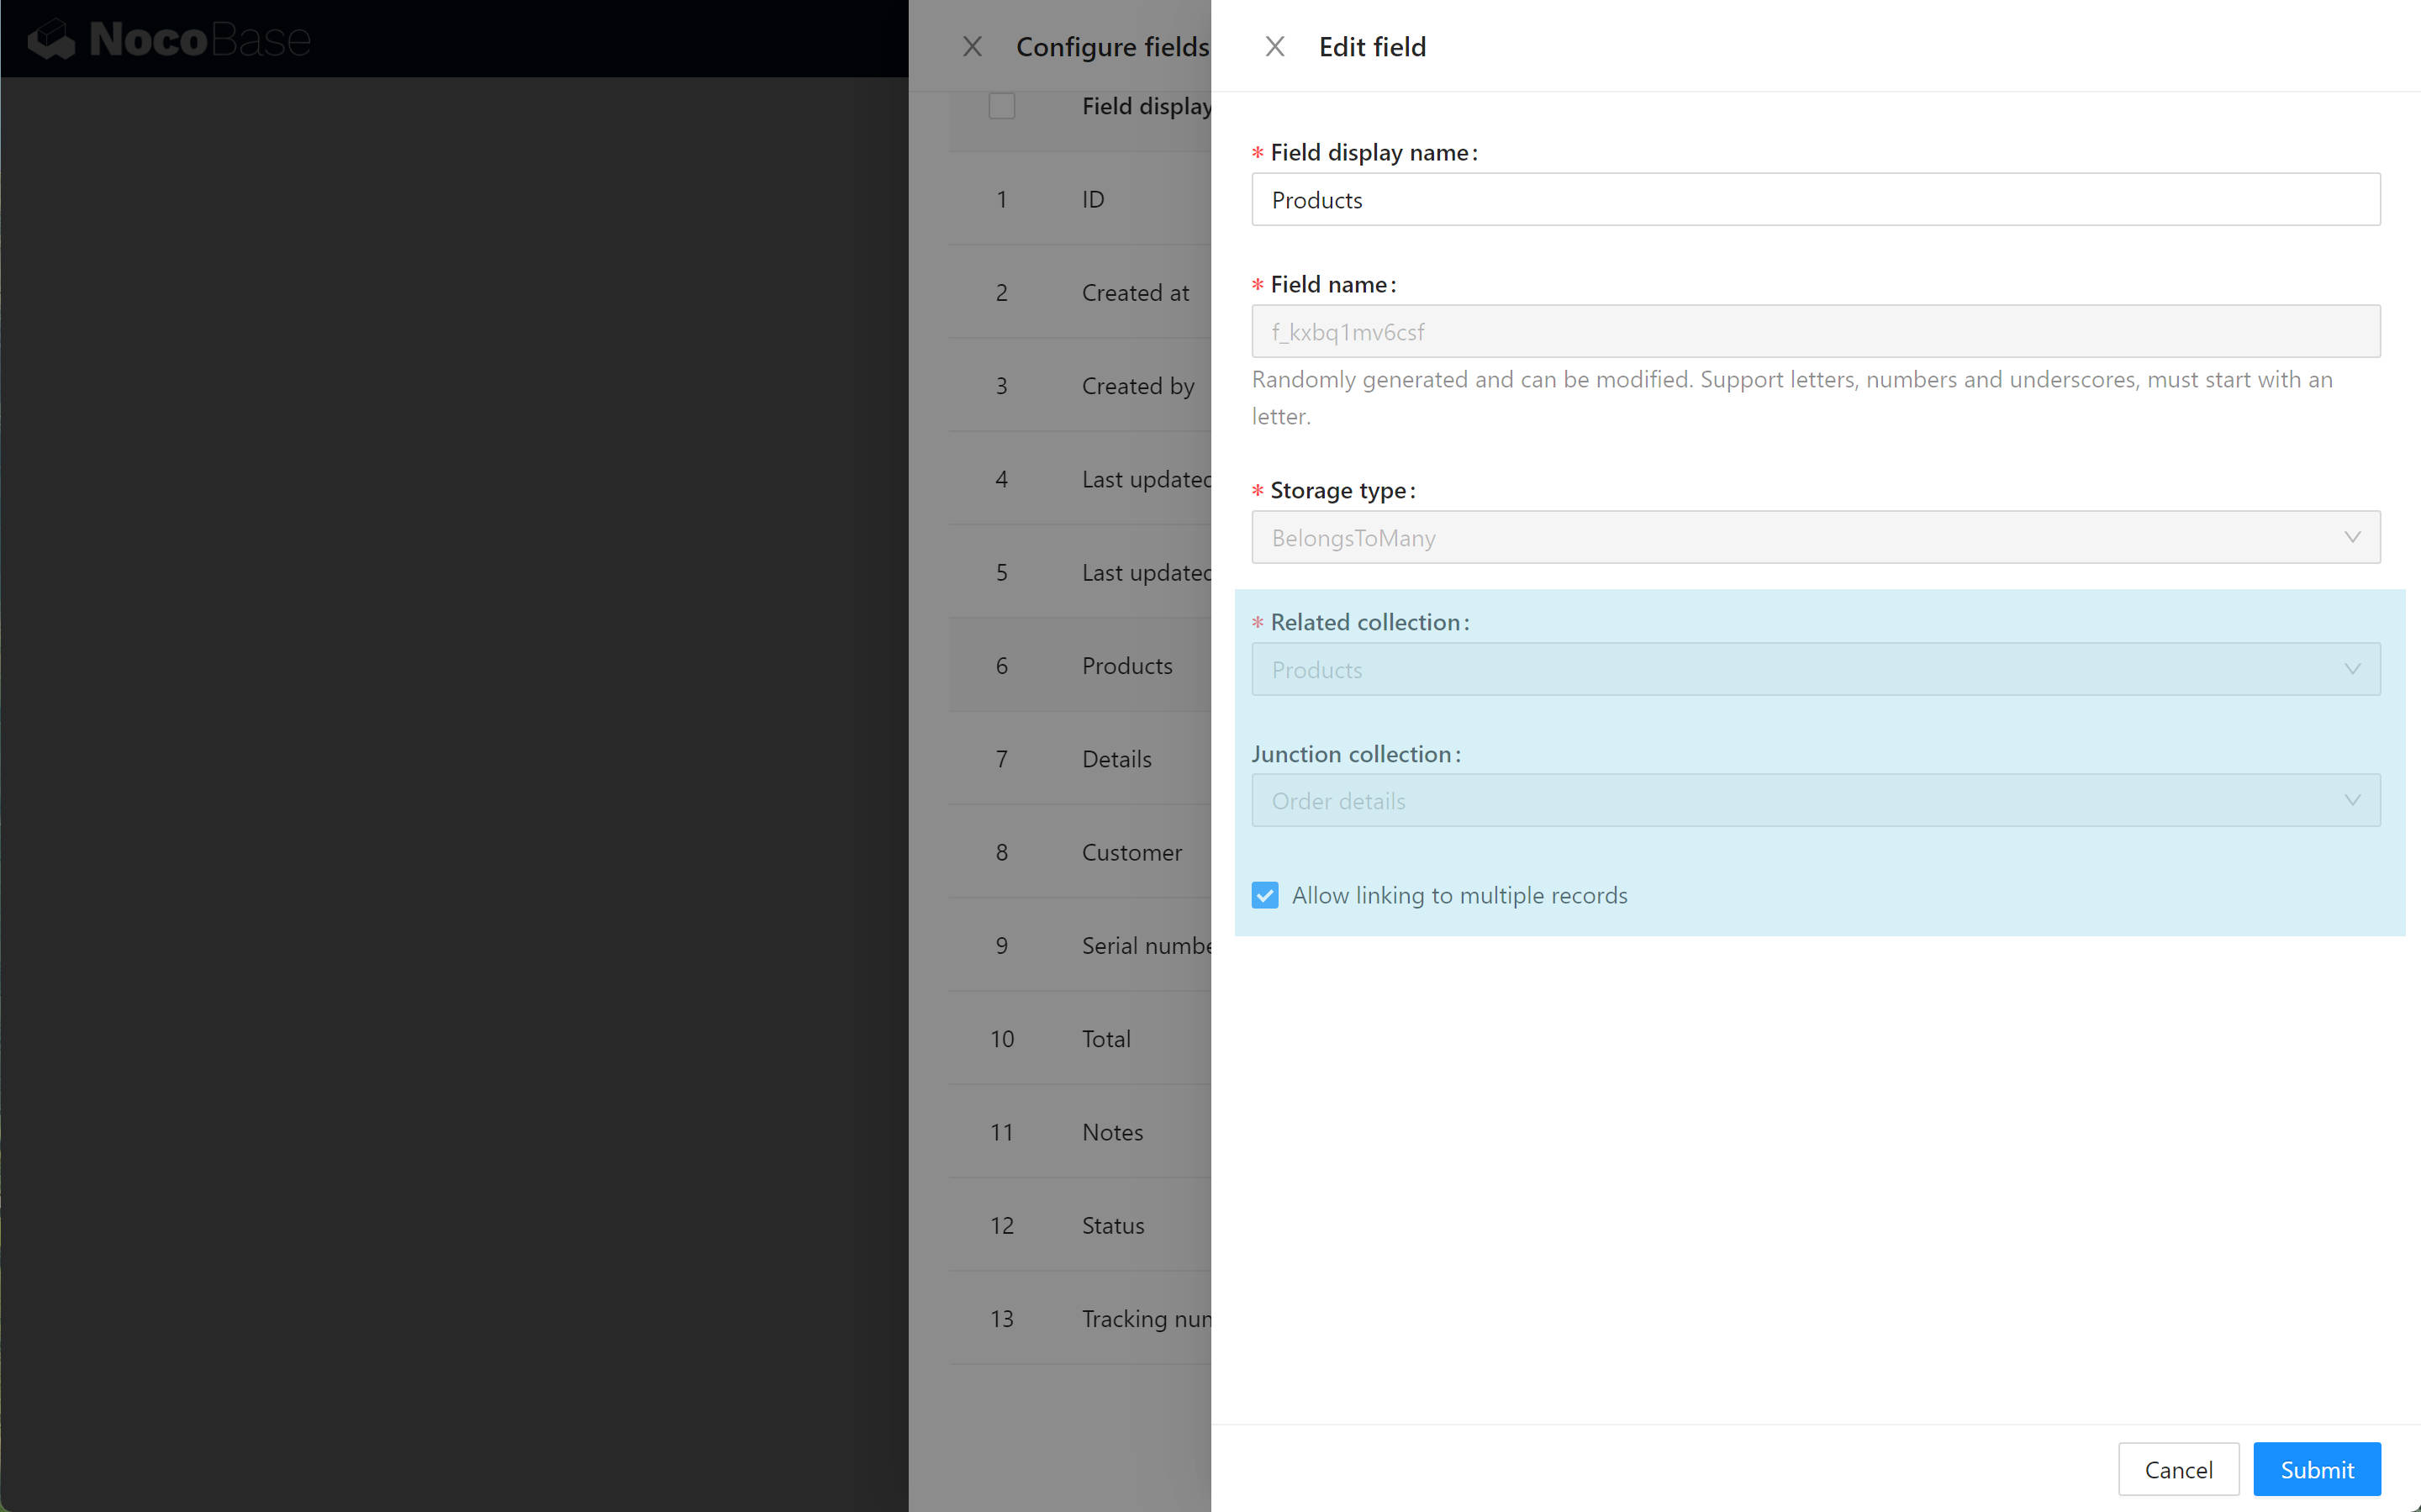Click the Submit button
Image resolution: width=2421 pixels, height=1512 pixels.
[2316, 1469]
